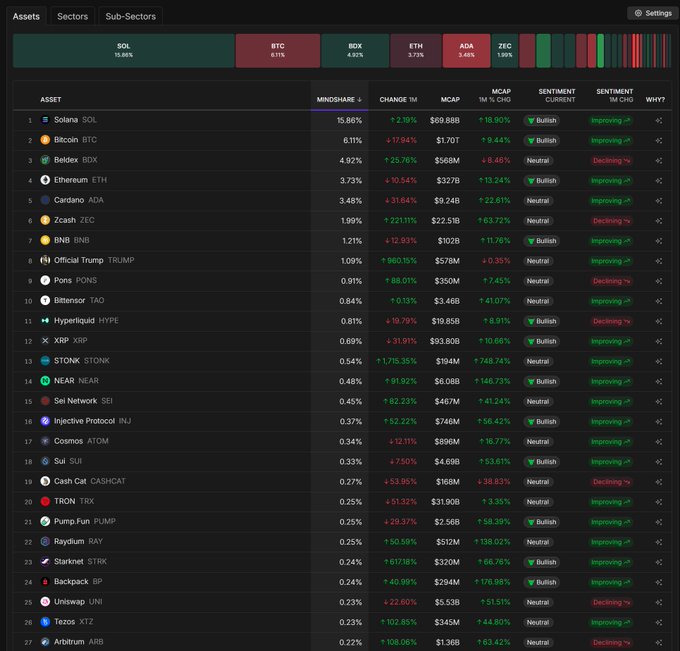Viewport: 680px width, 651px height.
Task: Select the 960.15% change for Official Trump
Action: 399,261
